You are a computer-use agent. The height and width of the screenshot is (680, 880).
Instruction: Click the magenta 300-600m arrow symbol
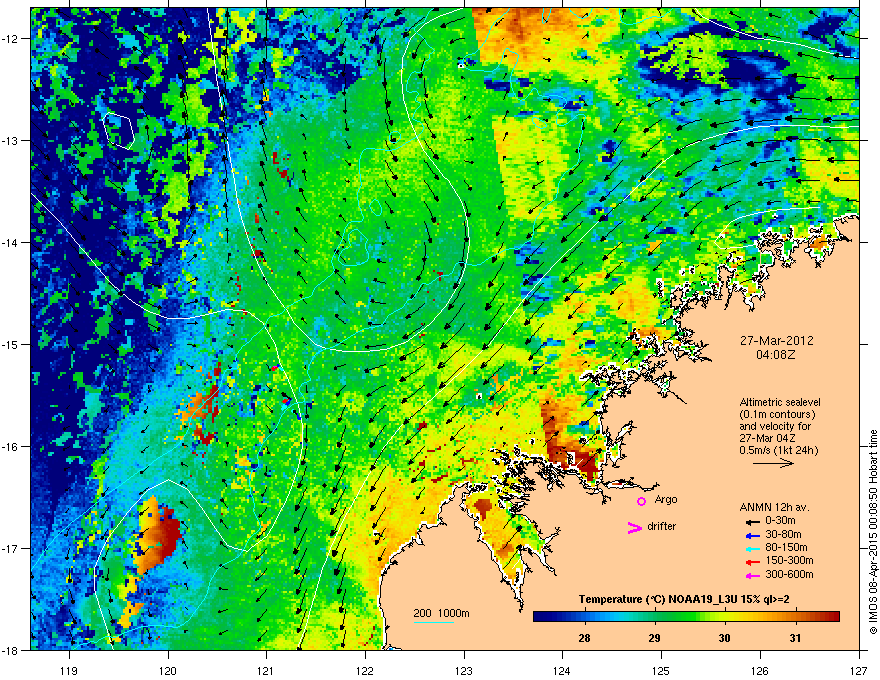[x=752, y=575]
